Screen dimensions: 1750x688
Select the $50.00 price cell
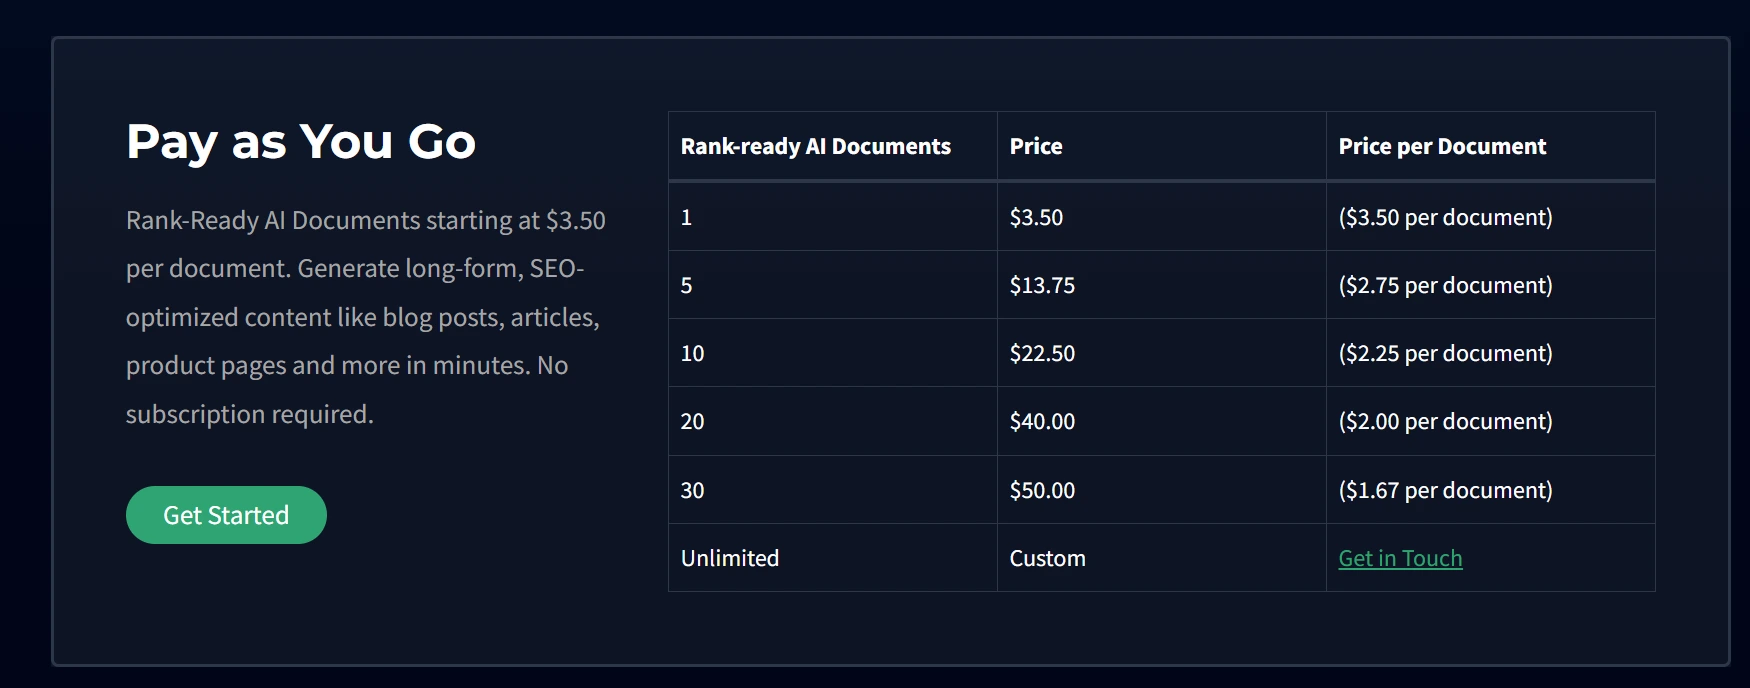coord(1162,490)
